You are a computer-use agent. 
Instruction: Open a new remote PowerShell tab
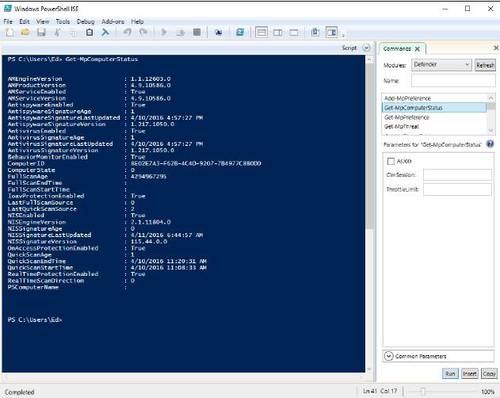click(218, 32)
